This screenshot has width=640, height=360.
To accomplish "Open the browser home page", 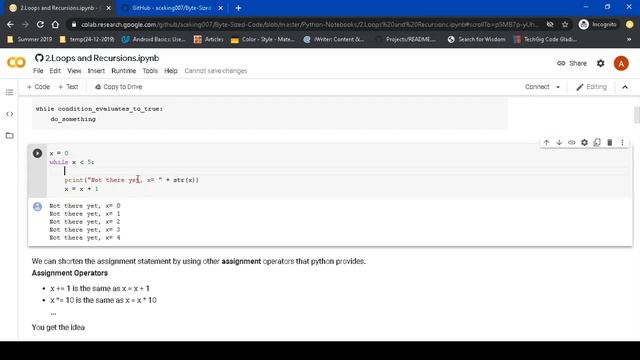I will pyautogui.click(x=55, y=24).
